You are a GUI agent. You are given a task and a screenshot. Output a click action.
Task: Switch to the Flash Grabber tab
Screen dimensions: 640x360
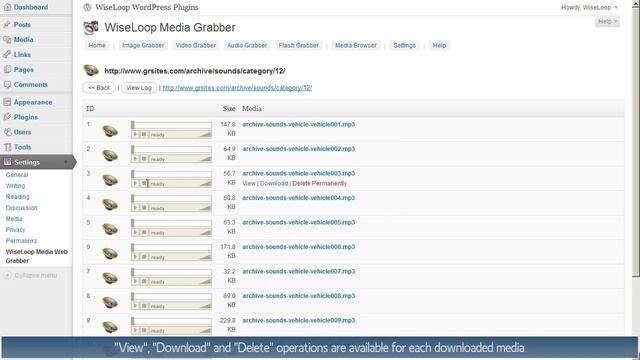pos(298,45)
